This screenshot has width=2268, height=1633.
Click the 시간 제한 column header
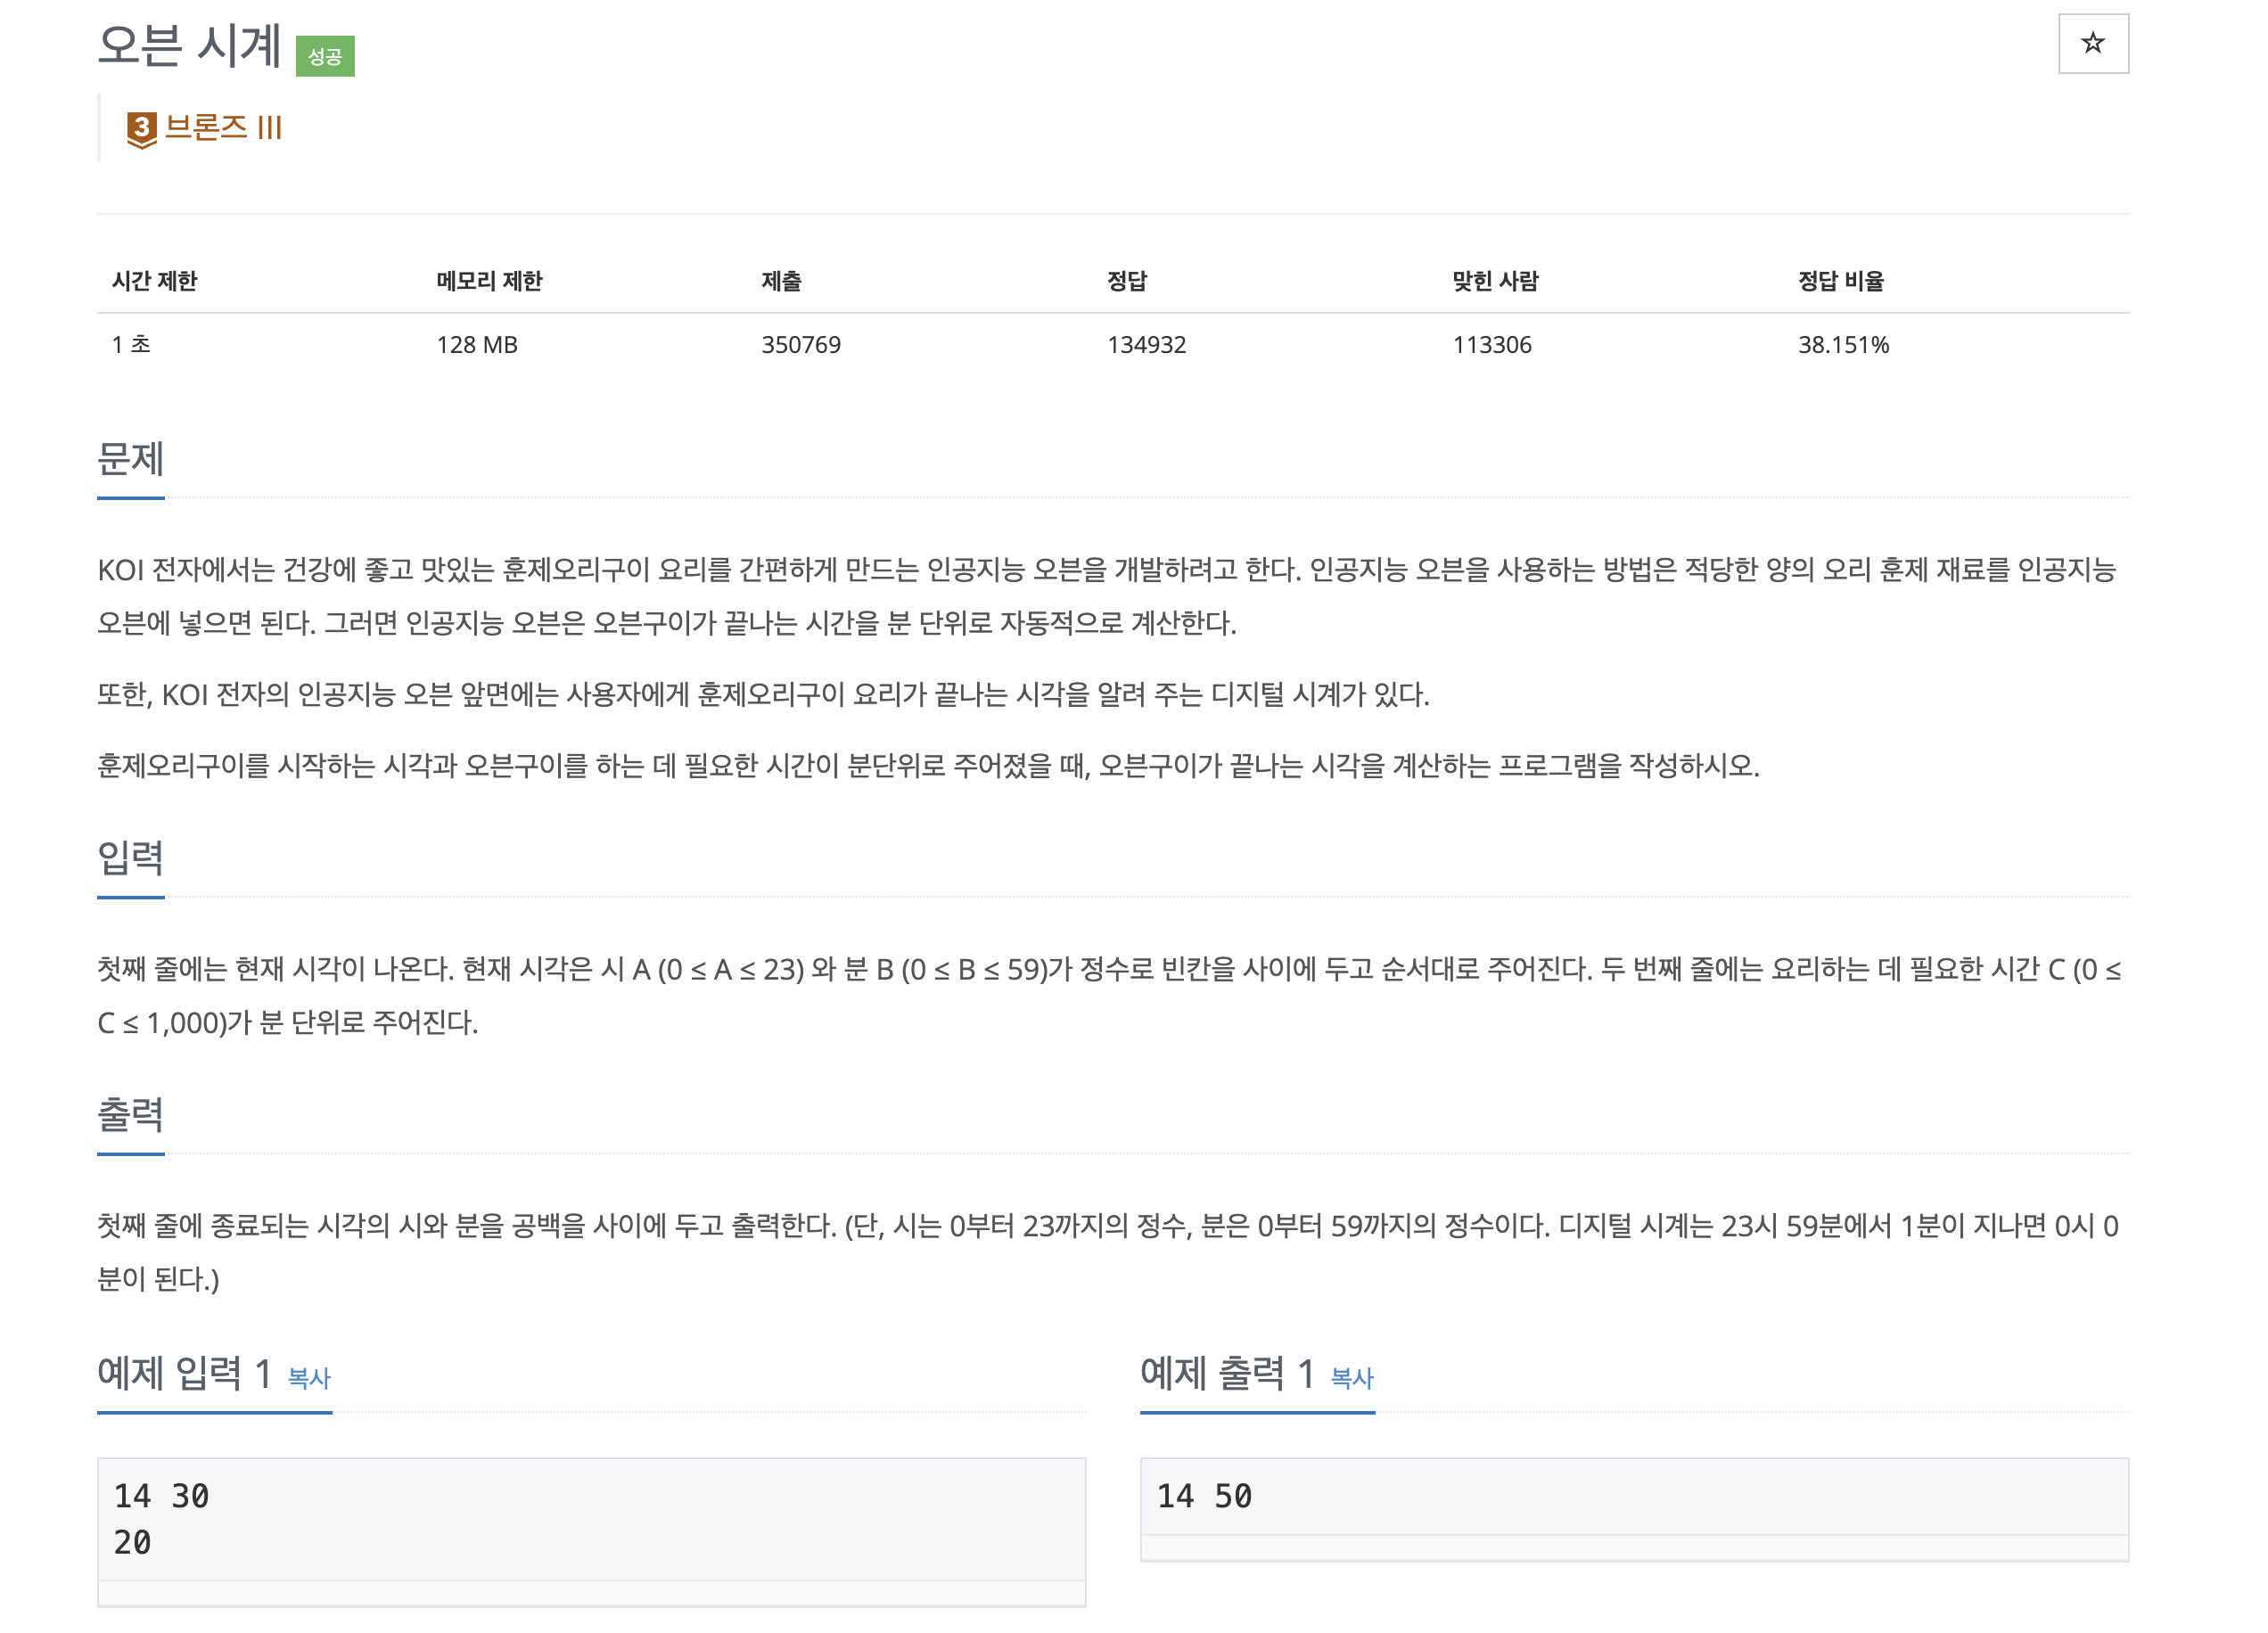(x=154, y=281)
